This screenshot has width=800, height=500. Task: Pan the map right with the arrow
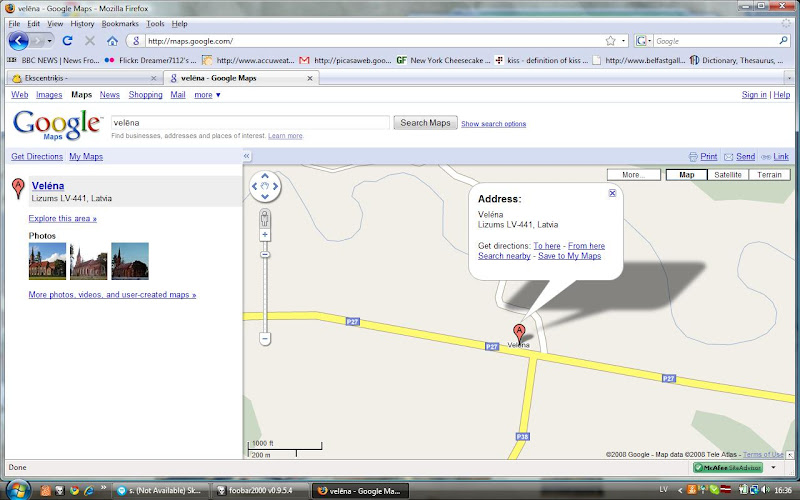276,186
